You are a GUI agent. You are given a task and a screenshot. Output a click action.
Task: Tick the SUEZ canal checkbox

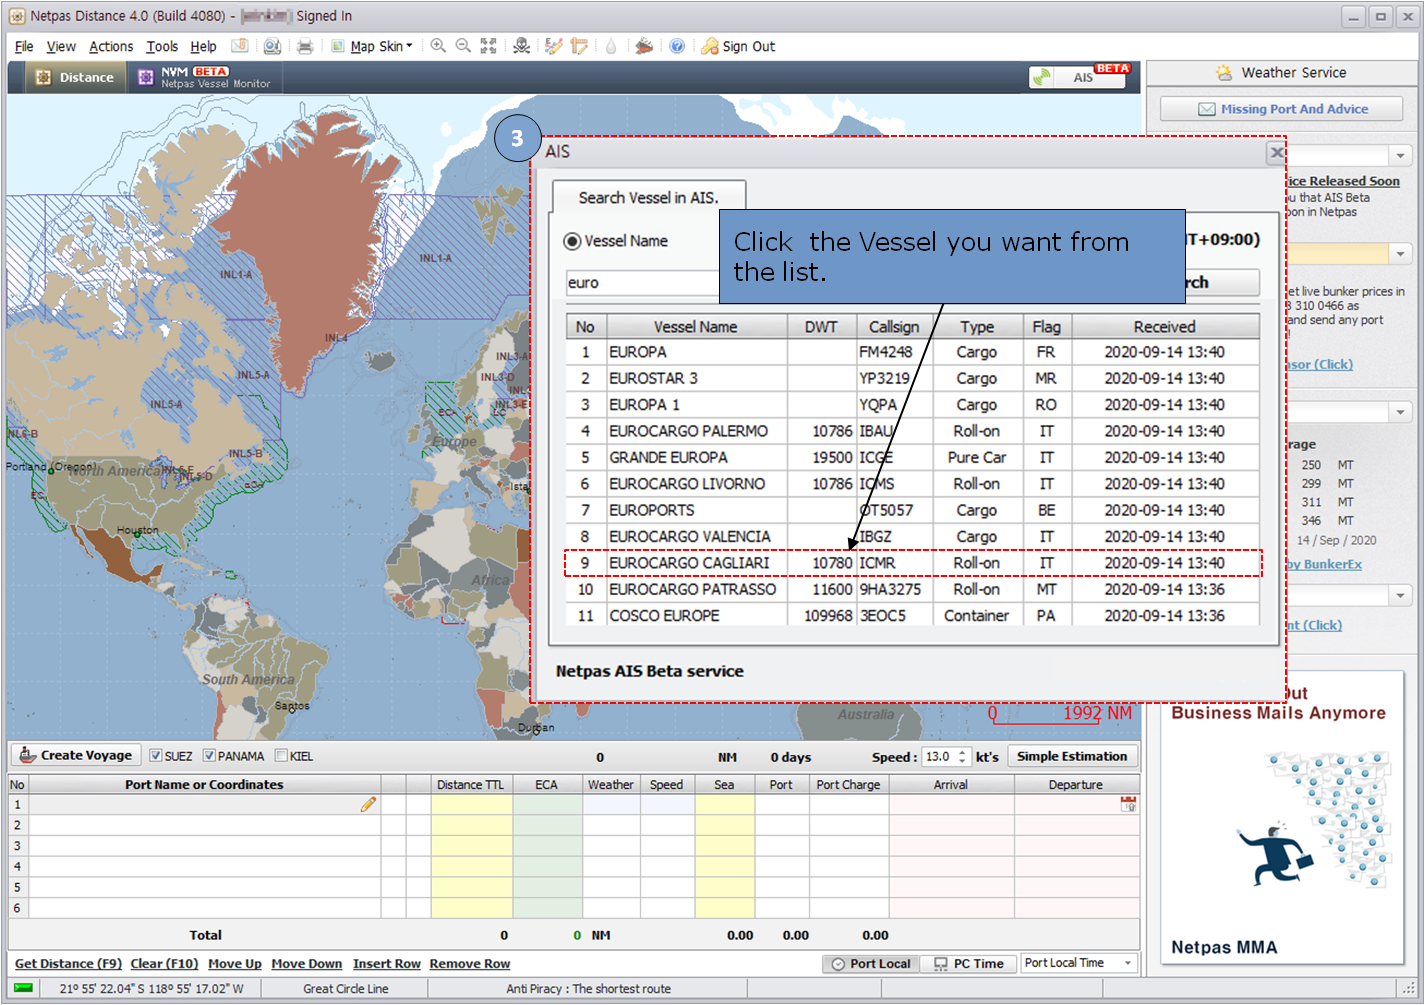coord(155,756)
